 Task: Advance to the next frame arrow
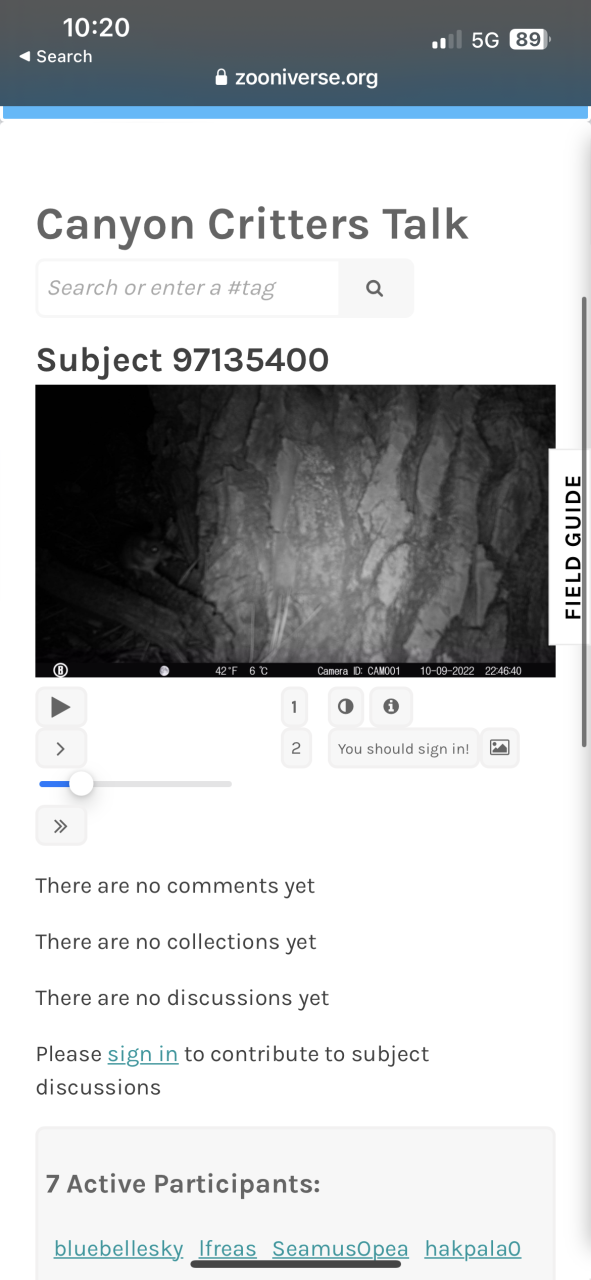coord(61,748)
